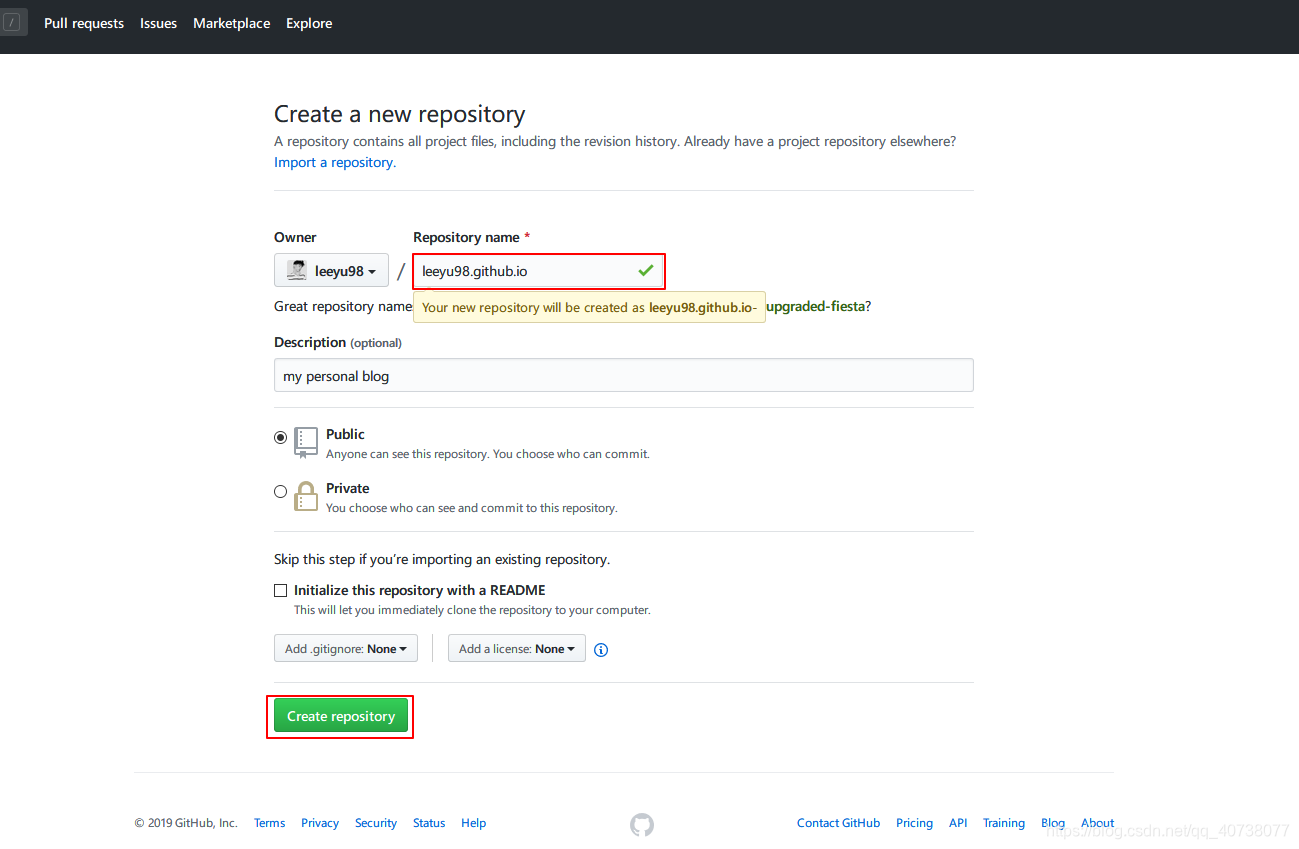Viewport: 1299px width, 849px height.
Task: Open the Security footer link
Action: (376, 823)
